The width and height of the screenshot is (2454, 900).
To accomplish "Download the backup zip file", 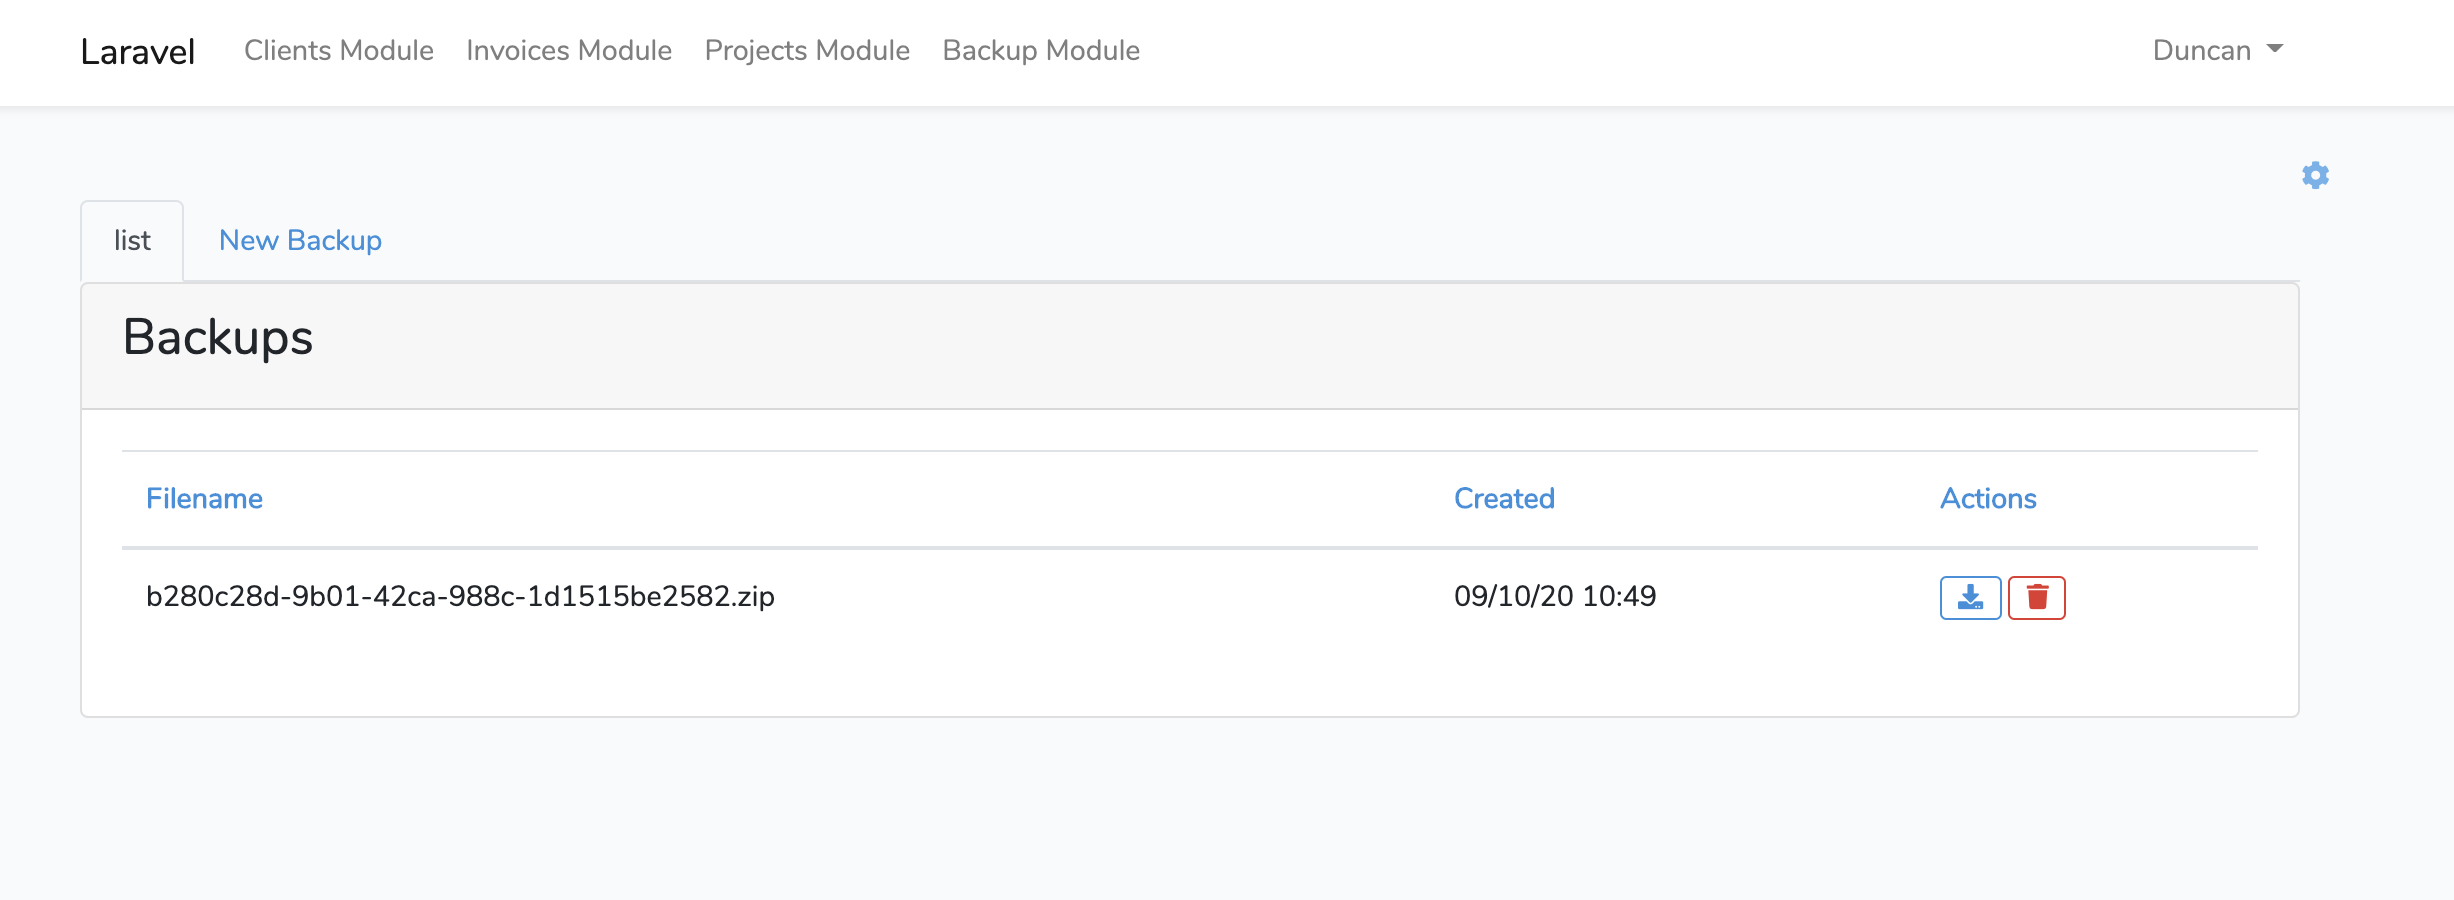I will 1970,598.
